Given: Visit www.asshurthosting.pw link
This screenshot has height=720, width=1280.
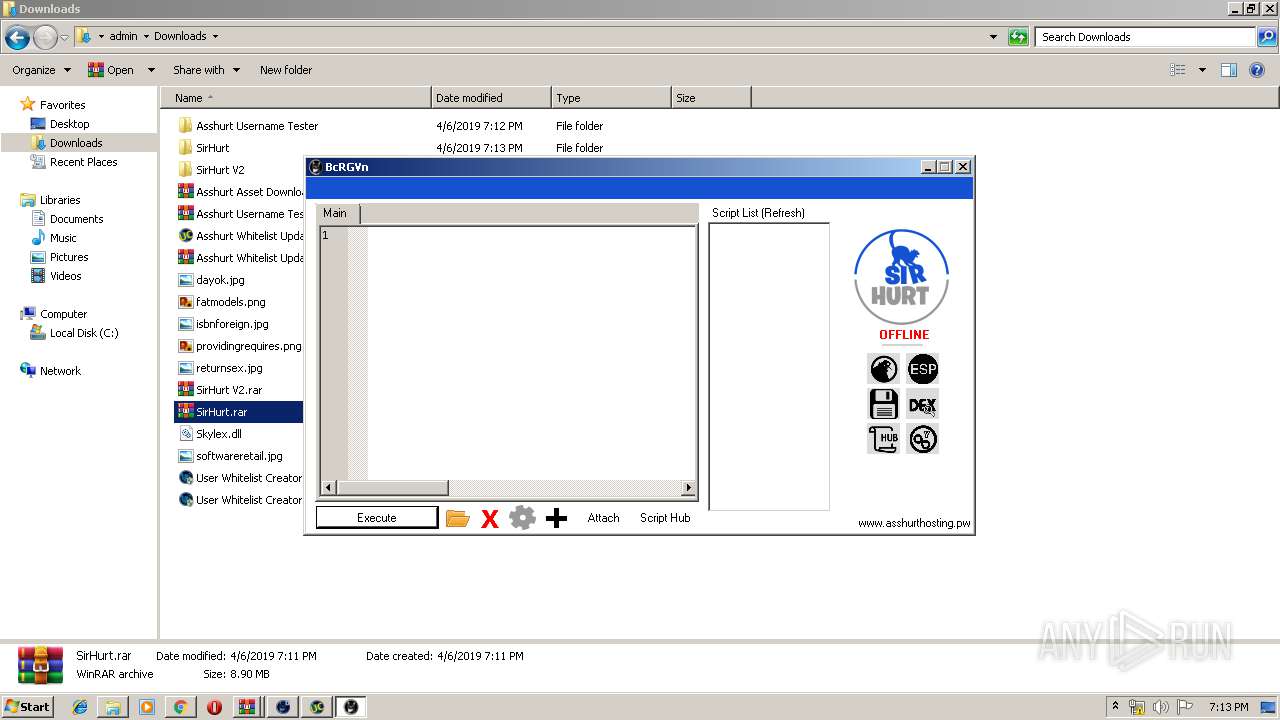Looking at the screenshot, I should [914, 523].
